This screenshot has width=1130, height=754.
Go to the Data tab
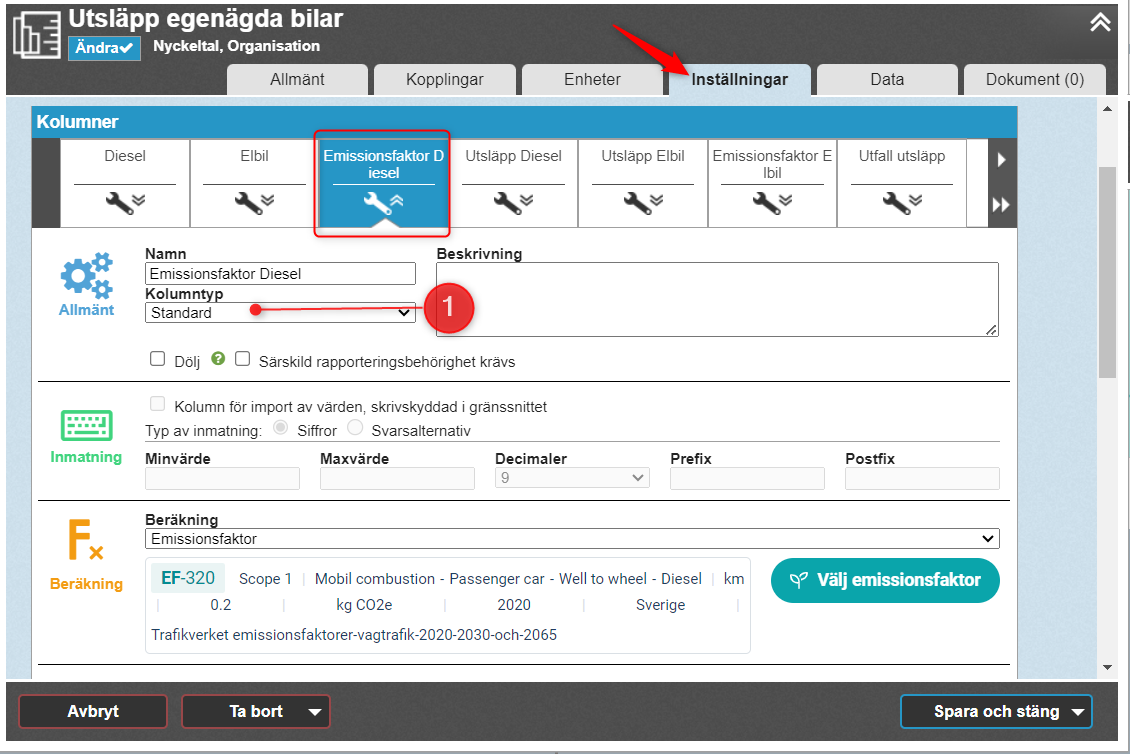pos(886,80)
